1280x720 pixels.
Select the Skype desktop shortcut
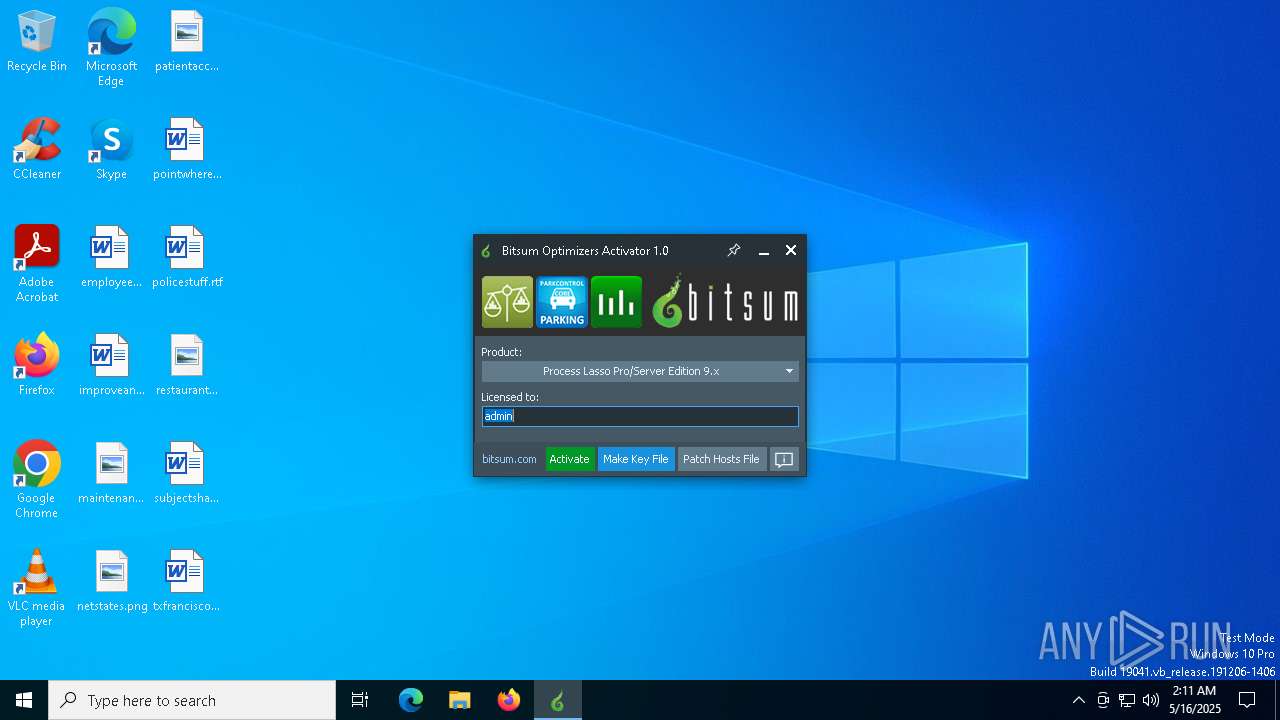pyautogui.click(x=111, y=150)
